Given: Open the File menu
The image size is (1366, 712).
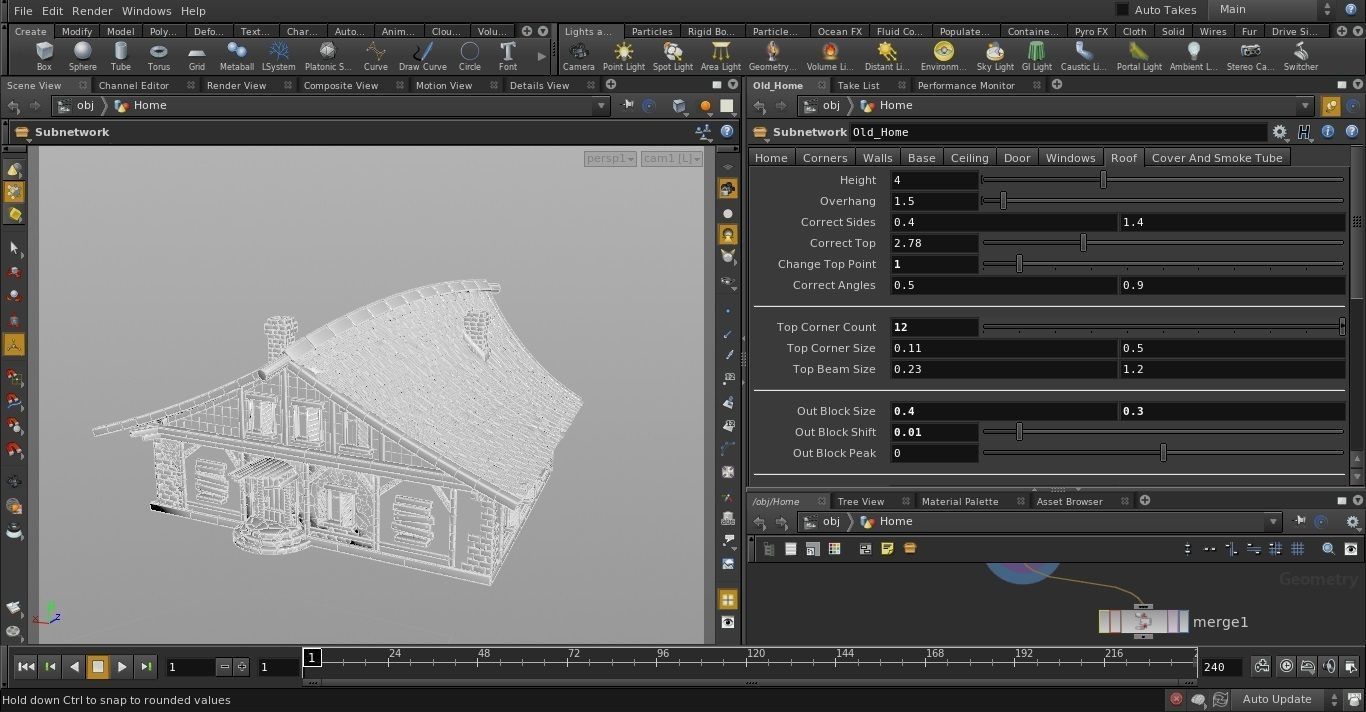Looking at the screenshot, I should [23, 11].
